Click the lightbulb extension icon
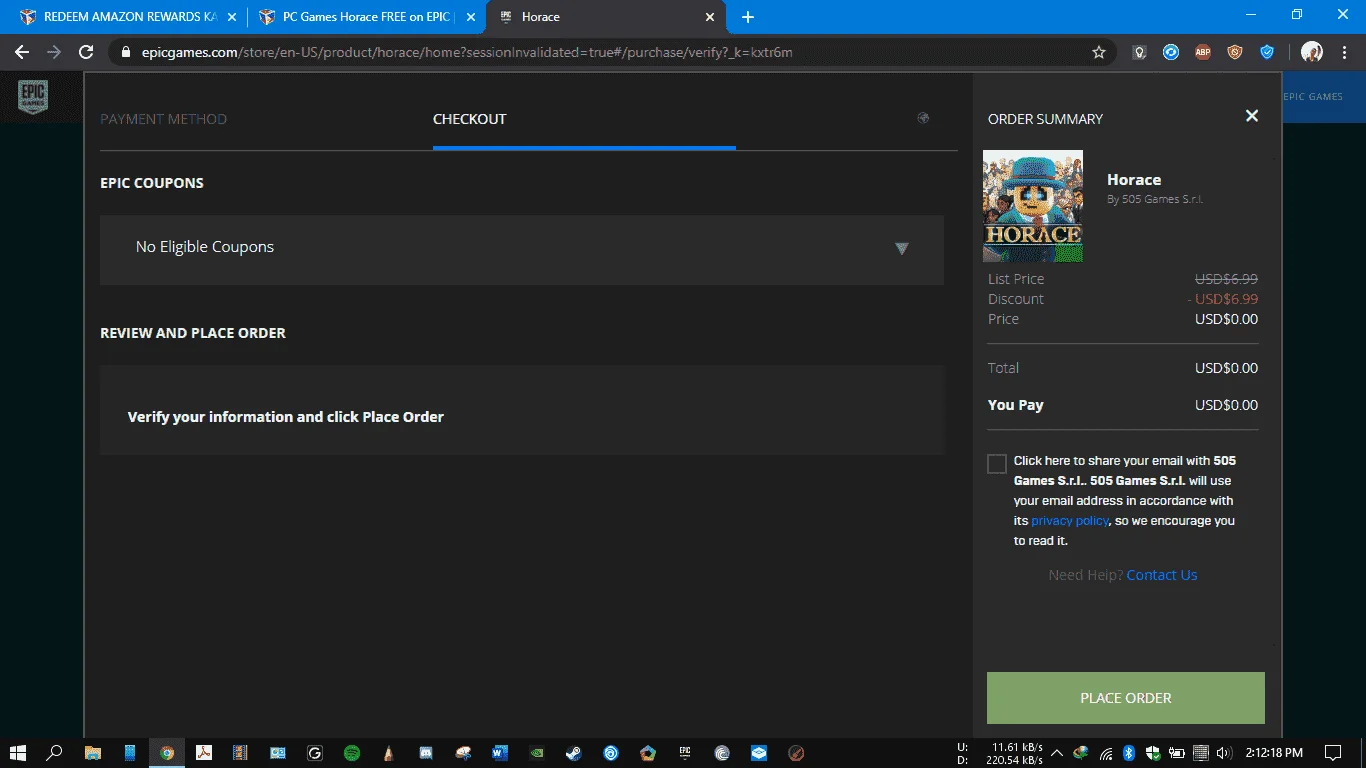Viewport: 1366px width, 768px height. click(1139, 52)
